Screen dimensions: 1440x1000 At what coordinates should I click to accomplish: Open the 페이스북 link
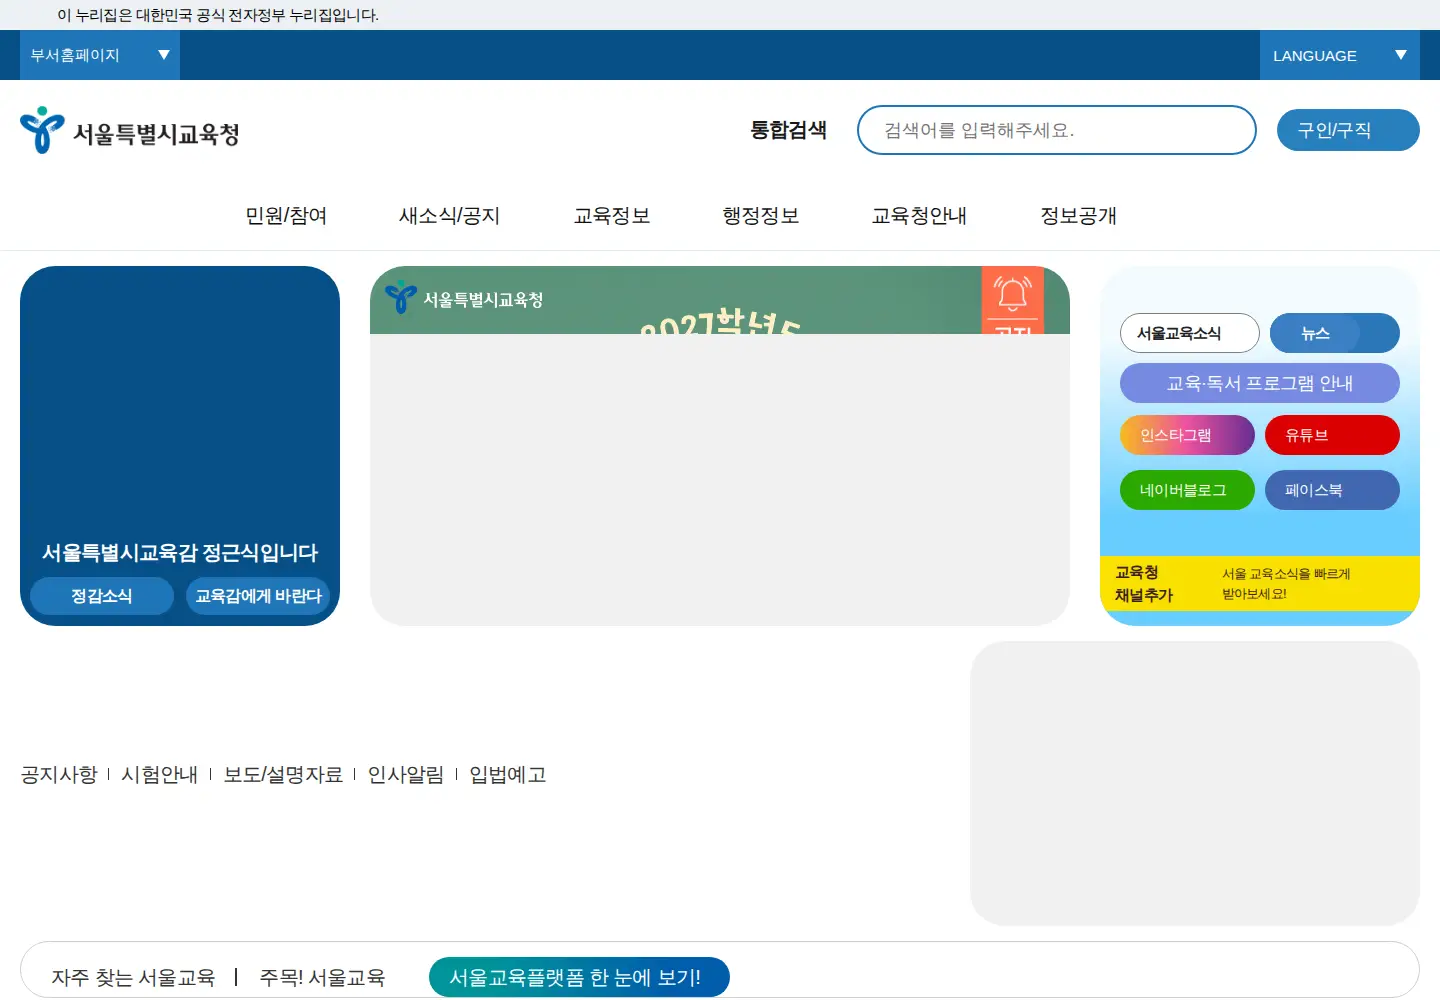click(x=1332, y=490)
